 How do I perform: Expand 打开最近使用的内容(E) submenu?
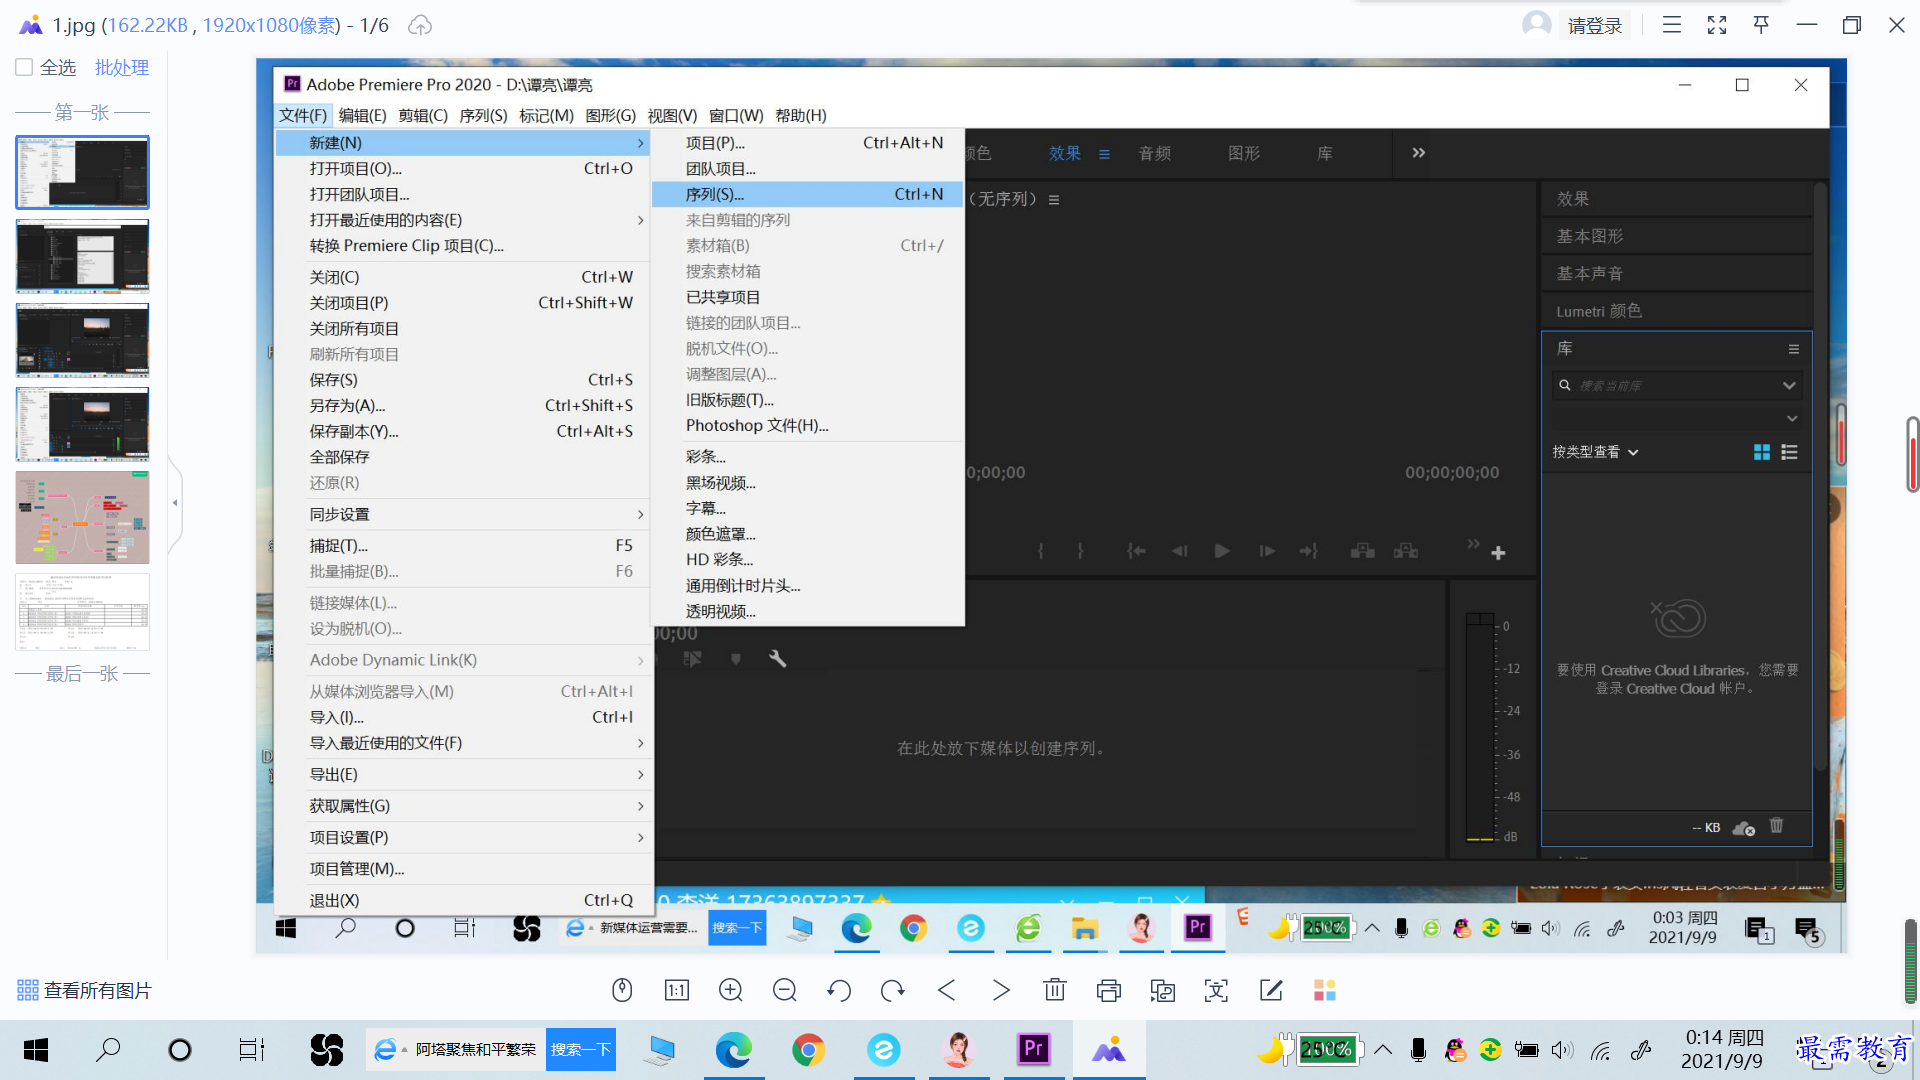click(640, 220)
